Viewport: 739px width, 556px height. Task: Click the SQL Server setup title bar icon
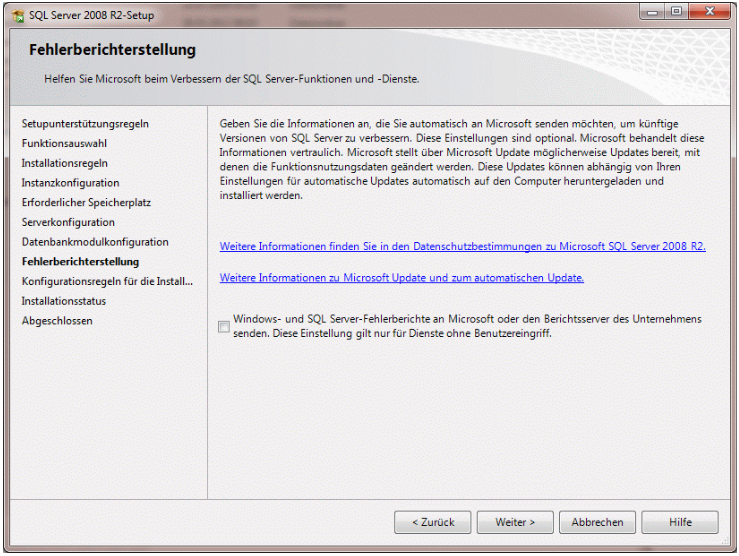click(x=18, y=16)
